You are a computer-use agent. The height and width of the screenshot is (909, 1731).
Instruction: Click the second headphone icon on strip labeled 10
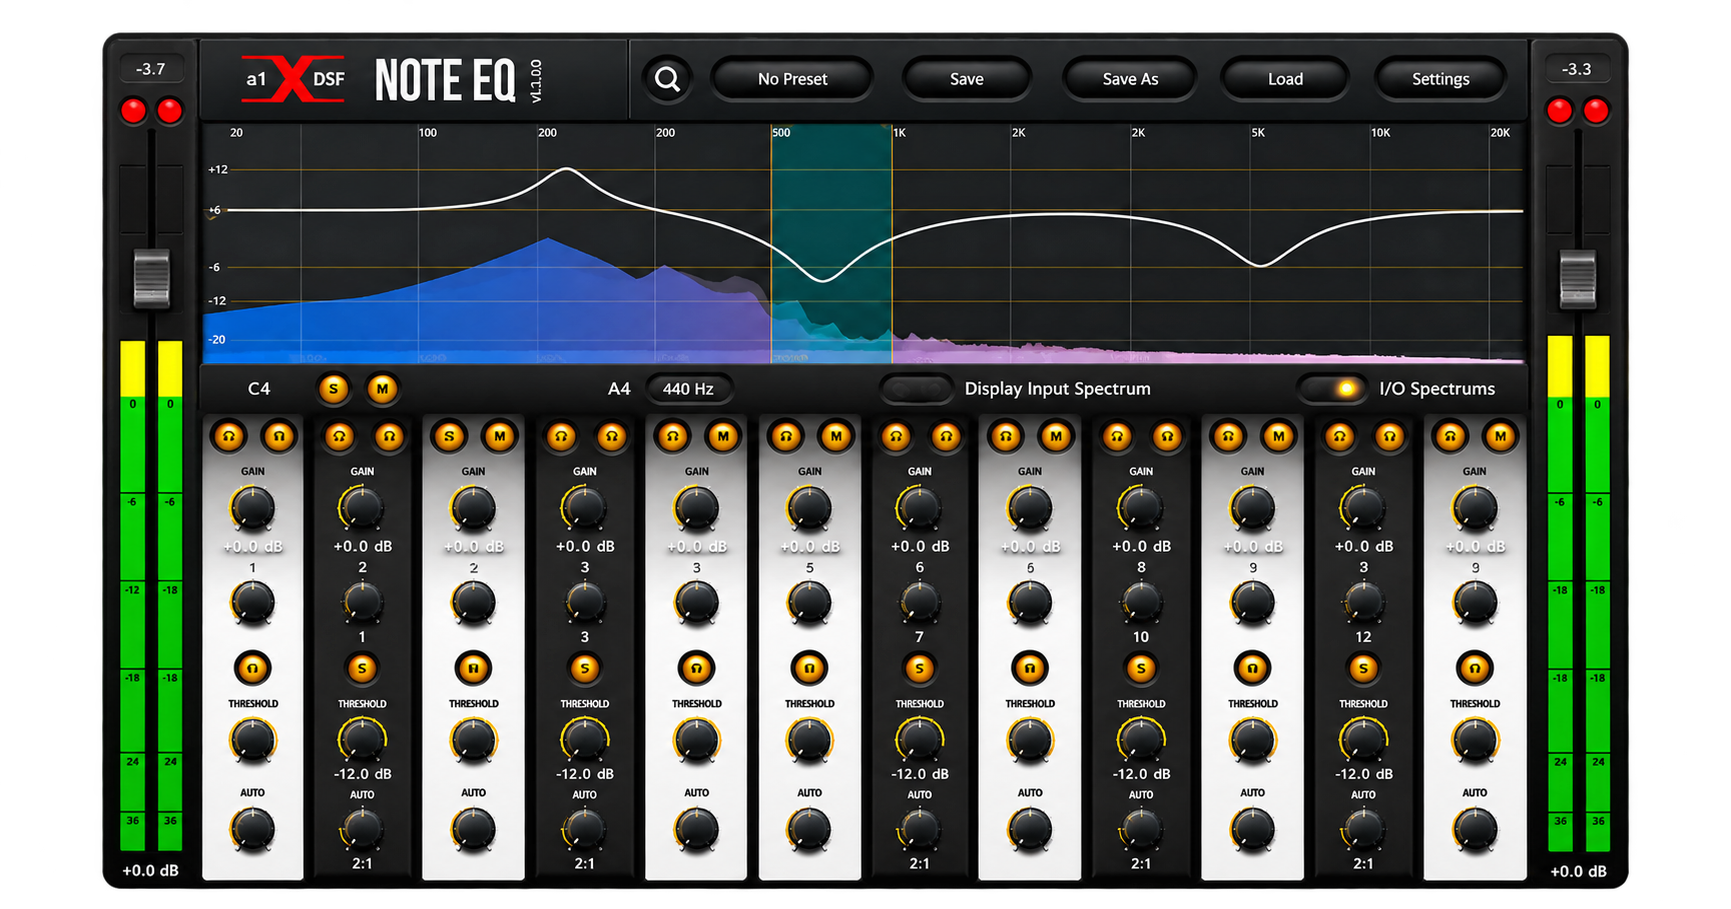coord(1167,436)
